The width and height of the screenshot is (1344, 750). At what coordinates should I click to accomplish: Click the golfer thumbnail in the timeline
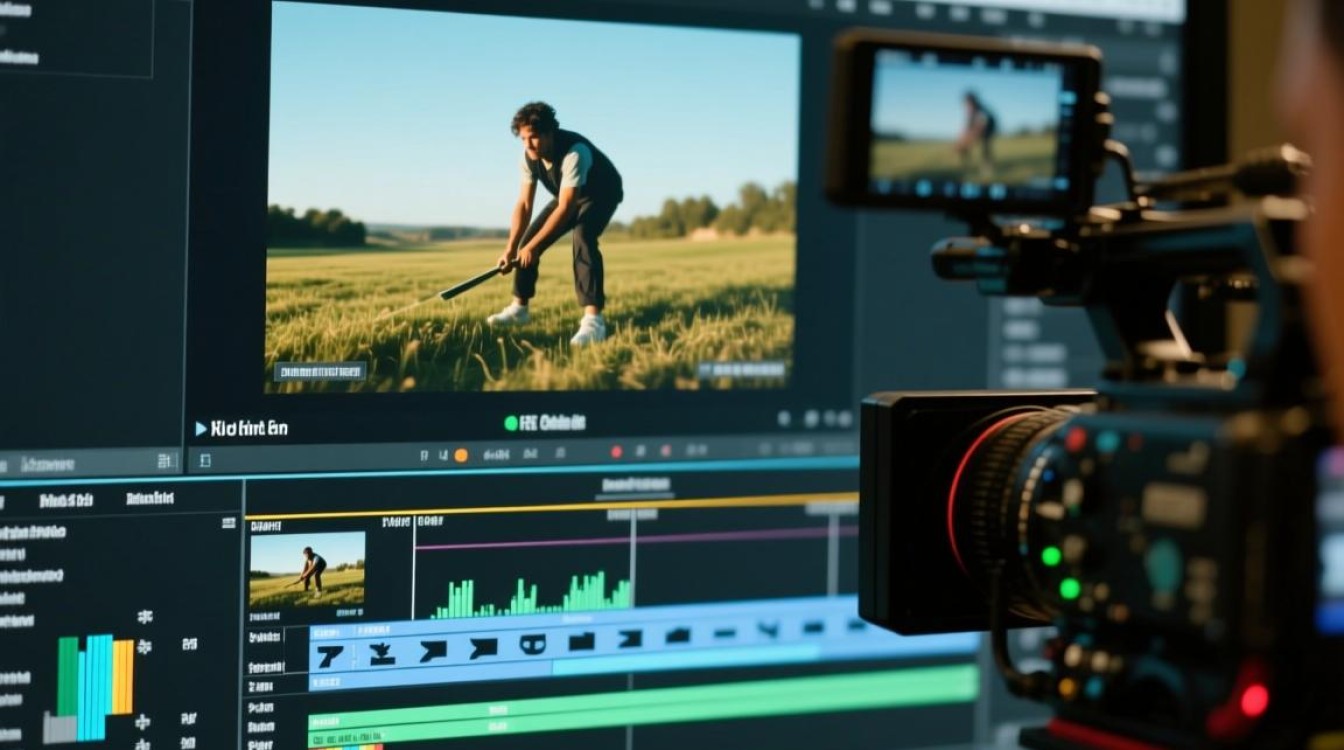pos(307,571)
